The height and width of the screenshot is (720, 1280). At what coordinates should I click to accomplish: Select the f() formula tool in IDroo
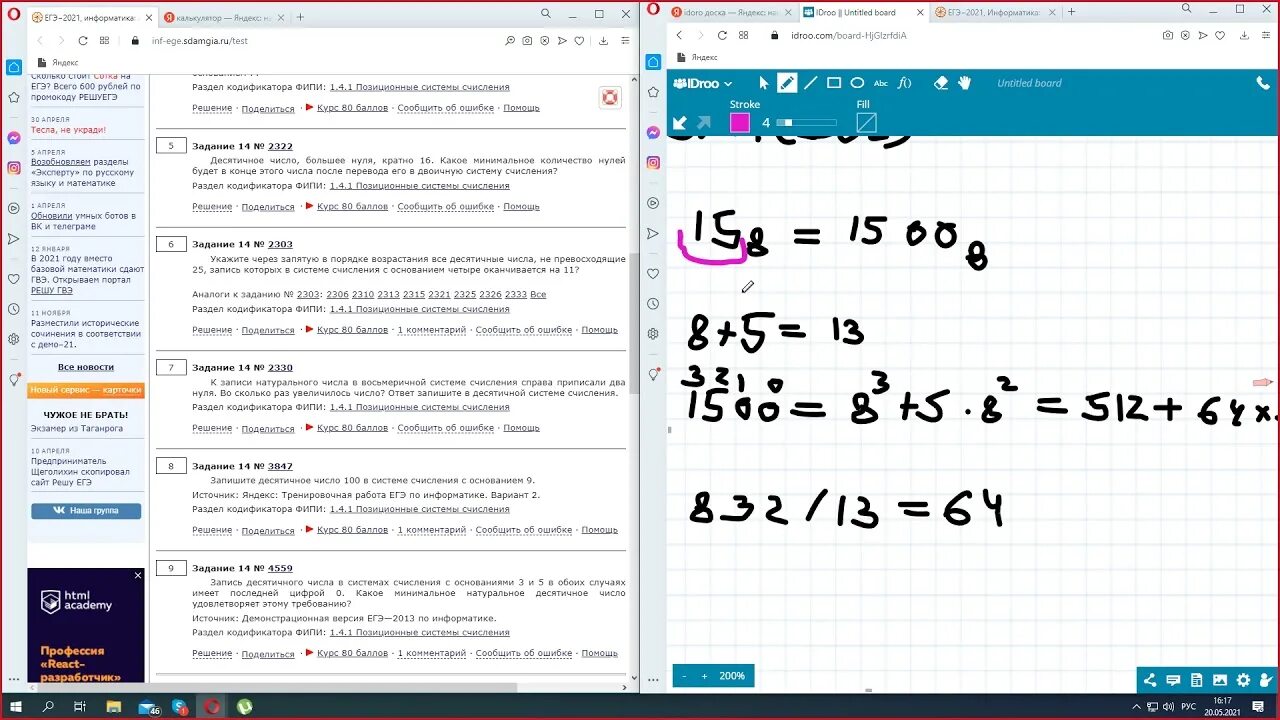click(x=905, y=83)
